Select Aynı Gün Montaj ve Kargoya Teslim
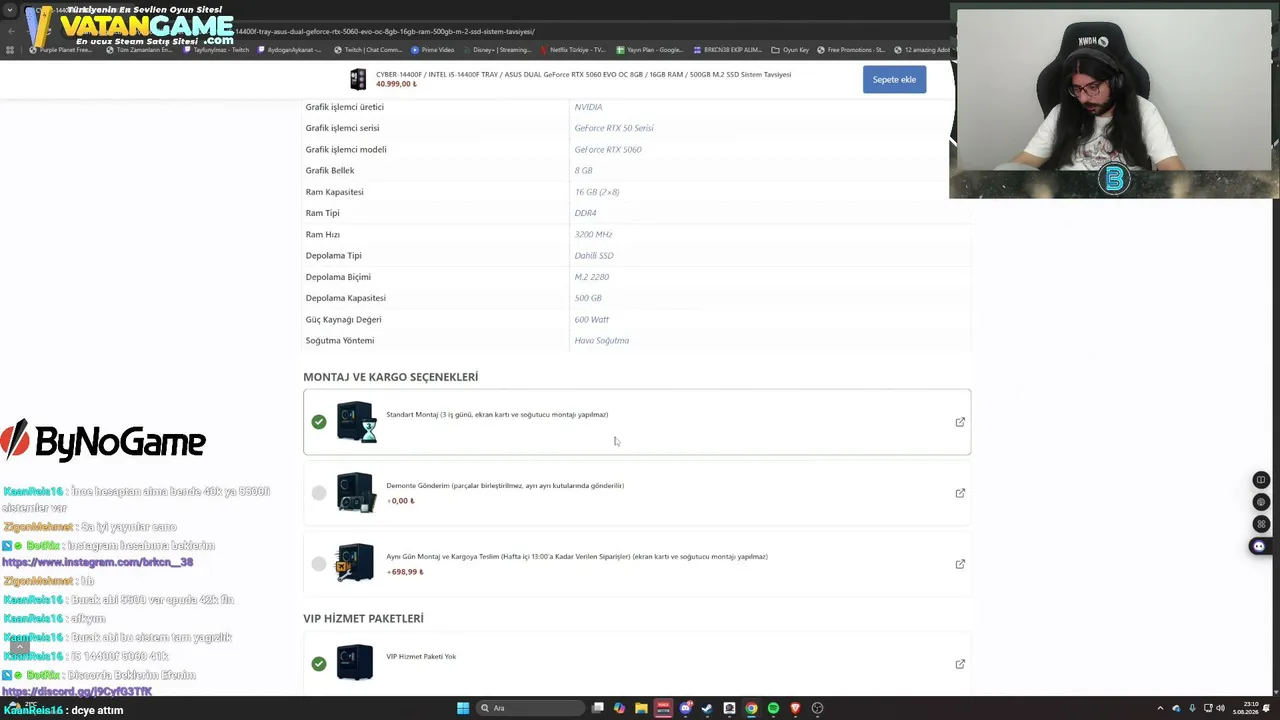 [318, 564]
